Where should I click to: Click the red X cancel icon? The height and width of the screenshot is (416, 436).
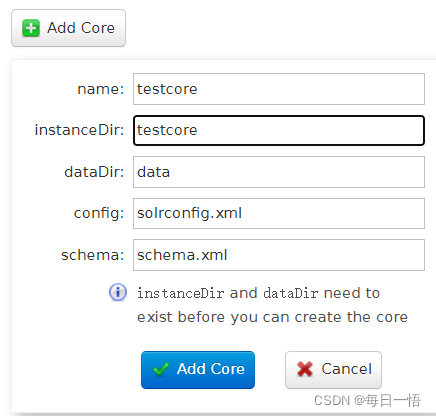305,369
